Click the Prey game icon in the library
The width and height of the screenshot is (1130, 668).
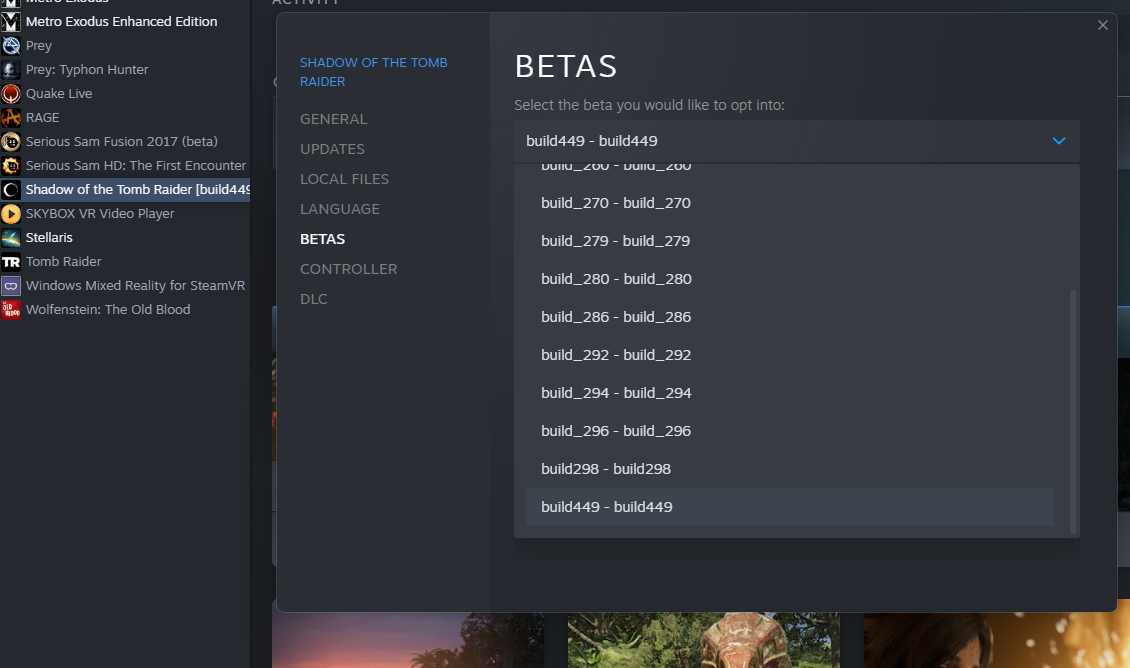point(11,45)
